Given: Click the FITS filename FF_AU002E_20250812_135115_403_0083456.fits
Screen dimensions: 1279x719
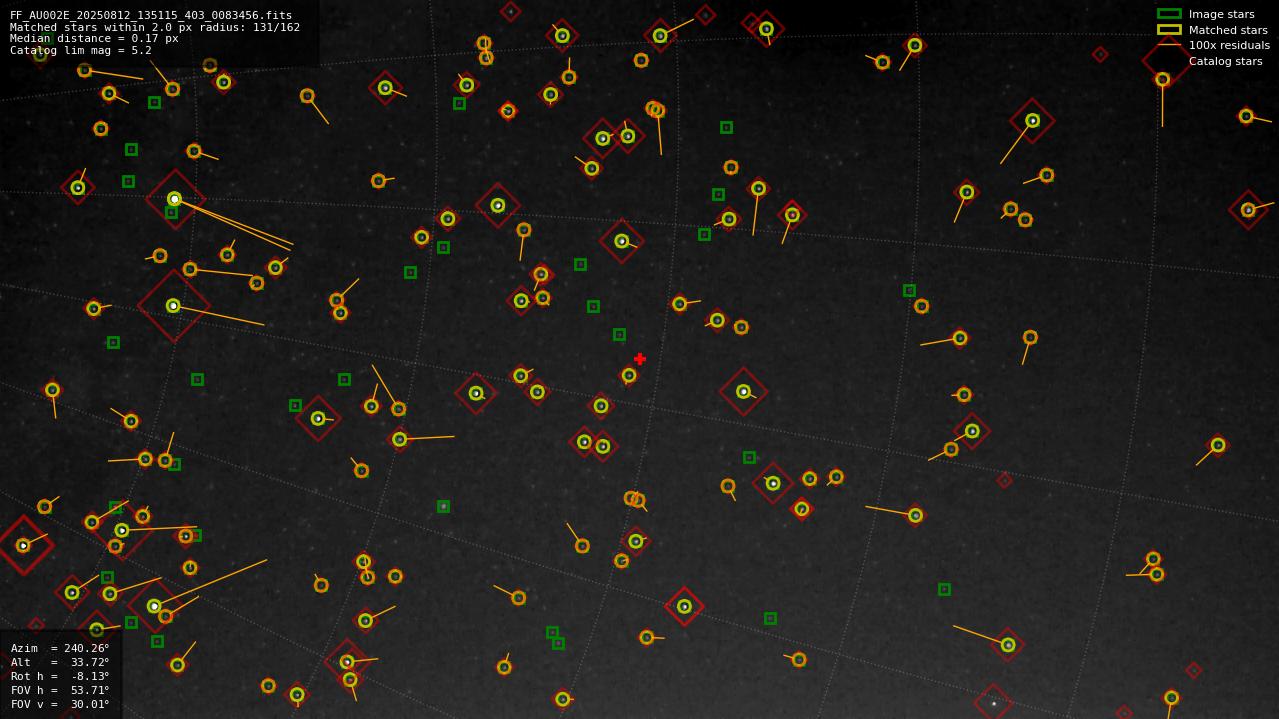Looking at the screenshot, I should click(151, 15).
